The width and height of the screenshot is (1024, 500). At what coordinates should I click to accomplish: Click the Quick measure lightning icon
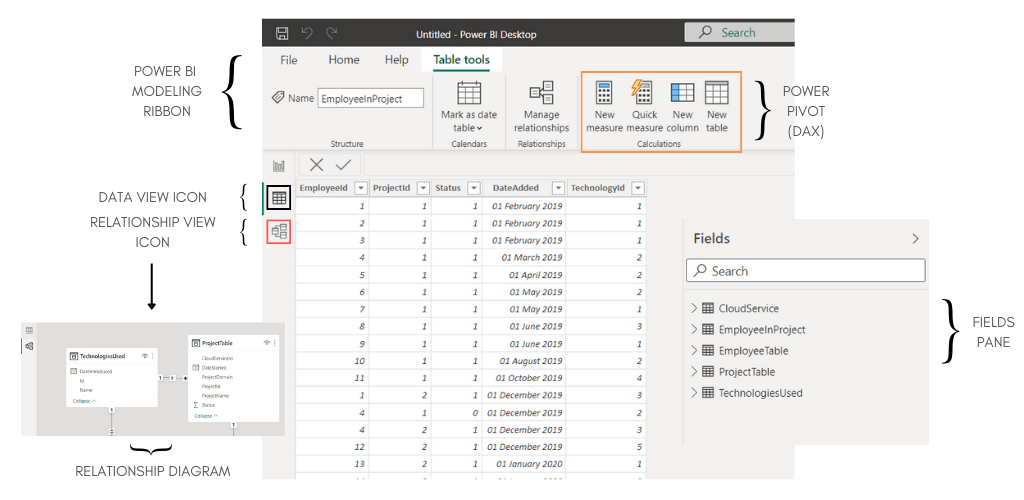click(641, 92)
